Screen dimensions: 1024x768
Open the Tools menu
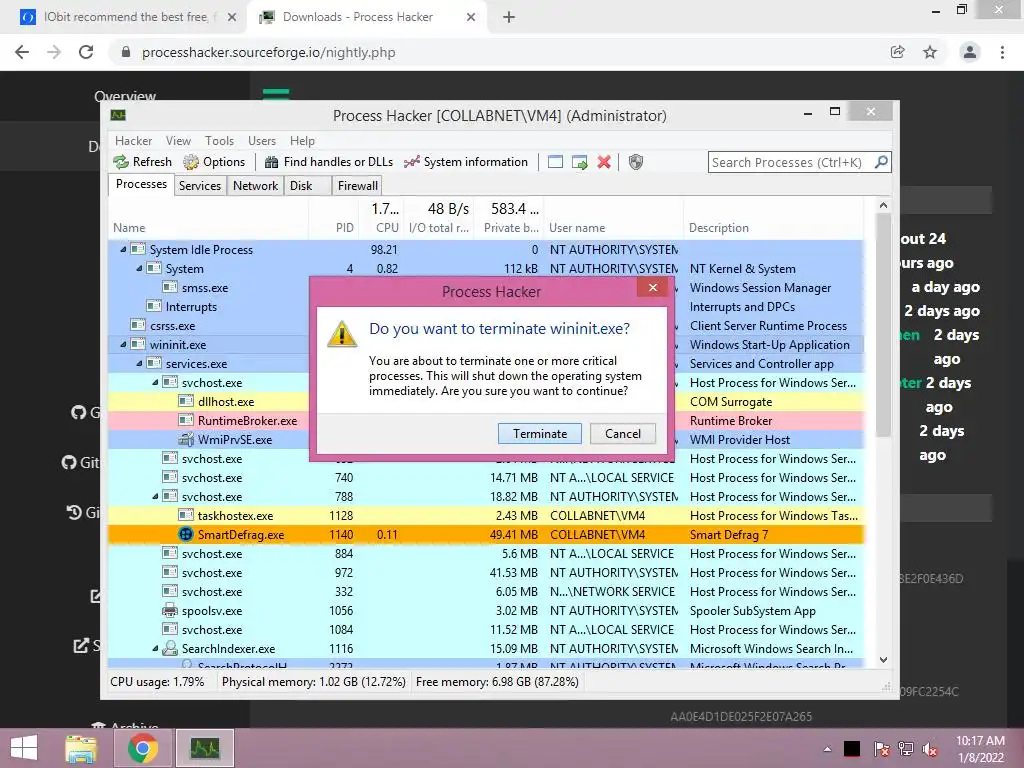(x=219, y=141)
